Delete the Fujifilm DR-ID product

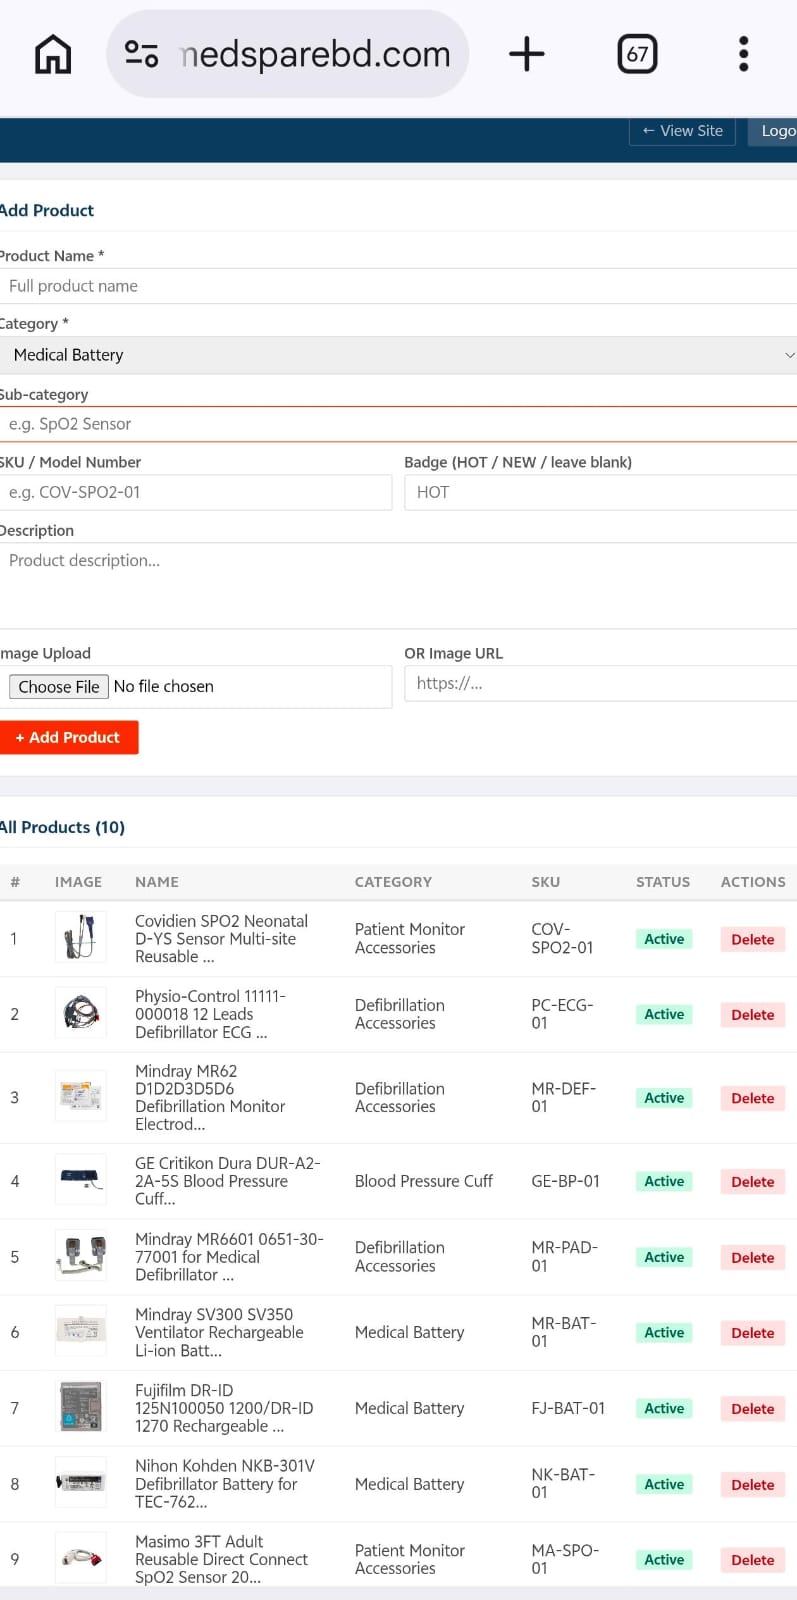point(752,1408)
